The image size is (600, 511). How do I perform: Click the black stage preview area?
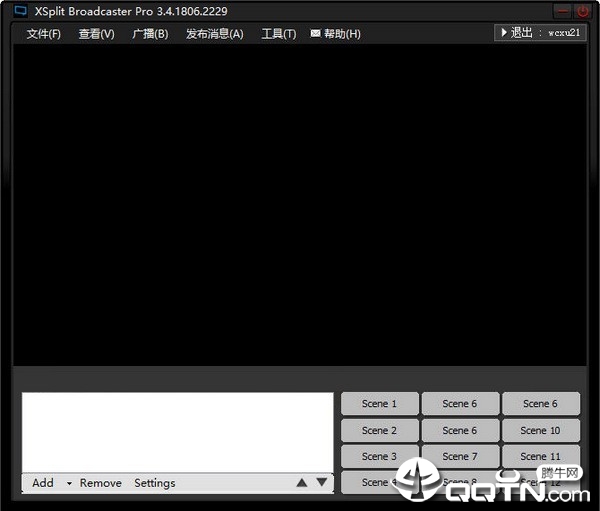pos(300,205)
